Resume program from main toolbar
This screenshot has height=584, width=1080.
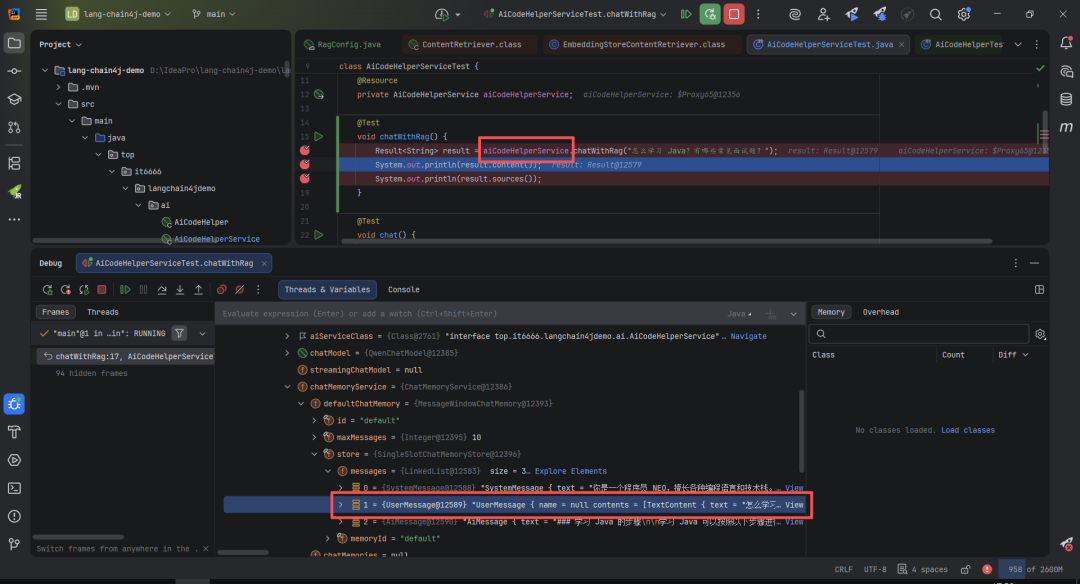coord(686,14)
